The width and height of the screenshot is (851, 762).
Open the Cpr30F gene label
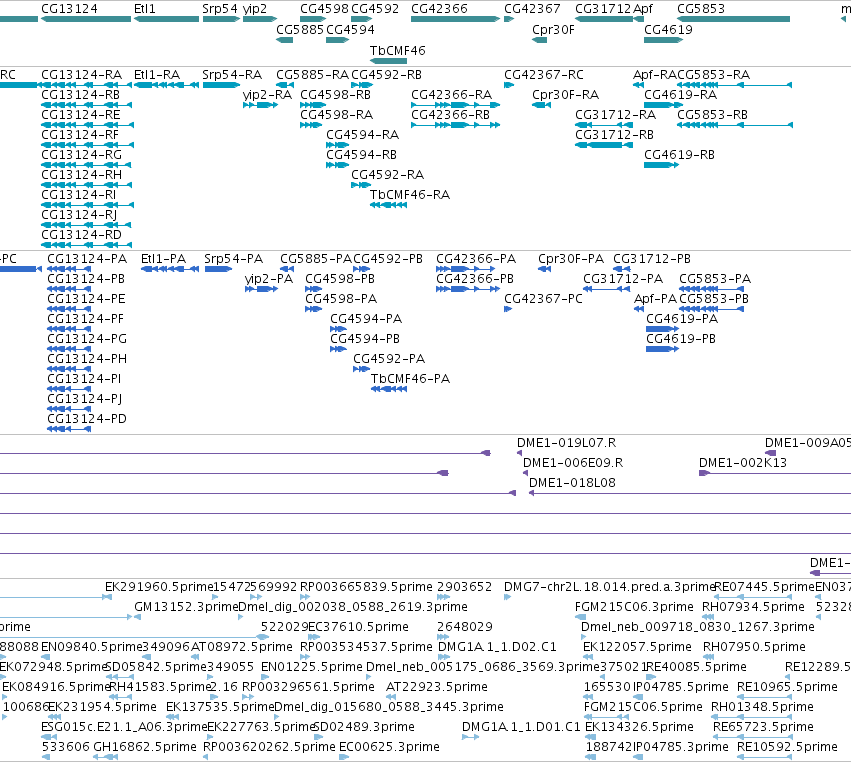click(553, 30)
